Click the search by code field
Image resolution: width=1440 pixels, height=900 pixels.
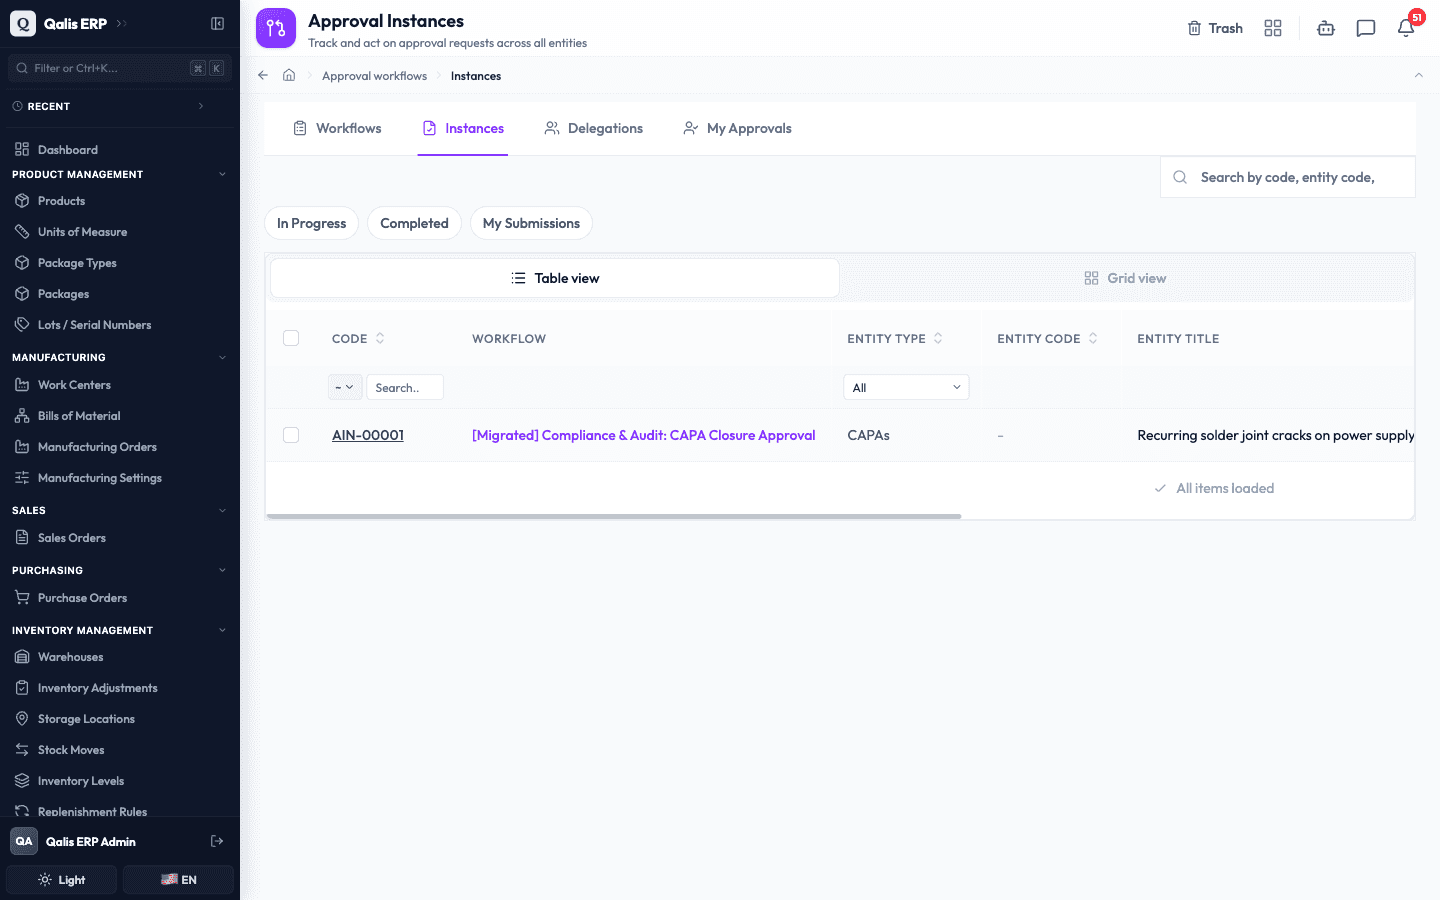1288,177
